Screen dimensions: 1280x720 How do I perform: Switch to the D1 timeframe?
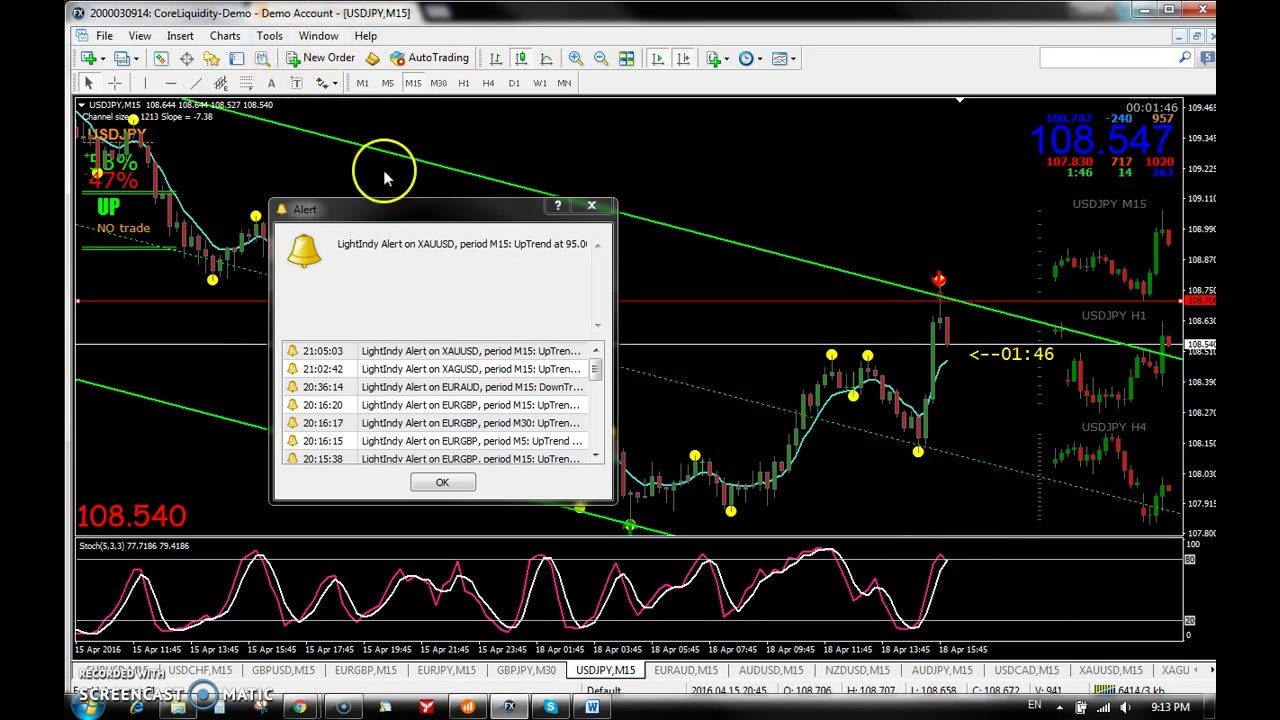514,83
